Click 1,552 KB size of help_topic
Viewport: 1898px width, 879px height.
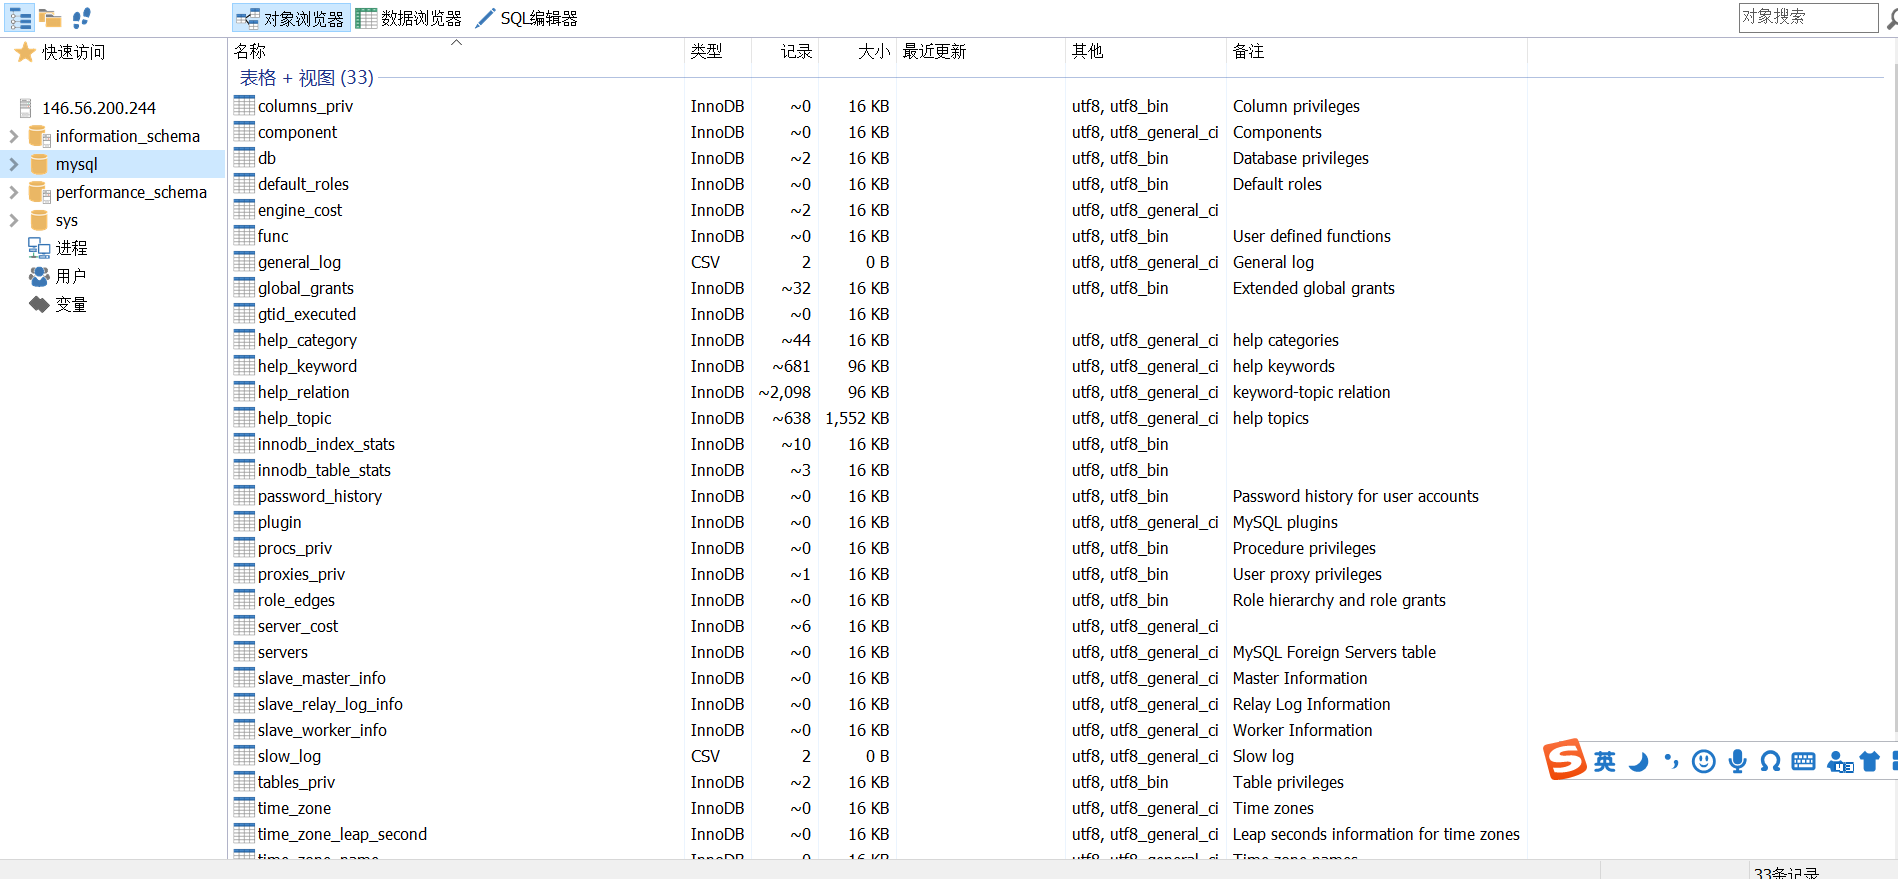(857, 418)
